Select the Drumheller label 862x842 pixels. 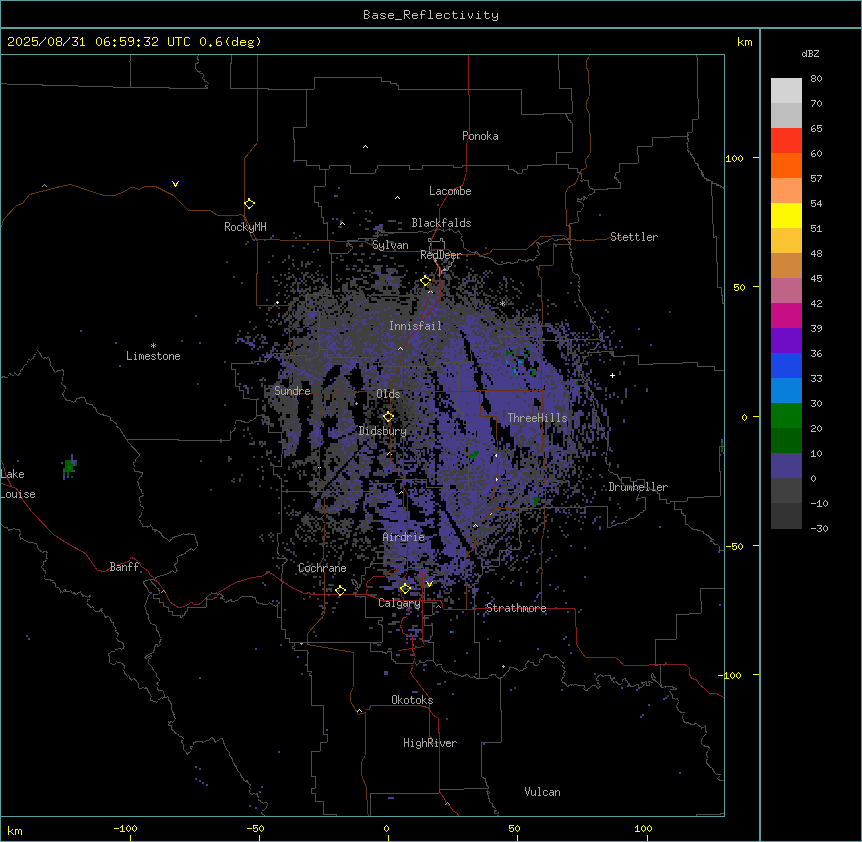coord(638,487)
